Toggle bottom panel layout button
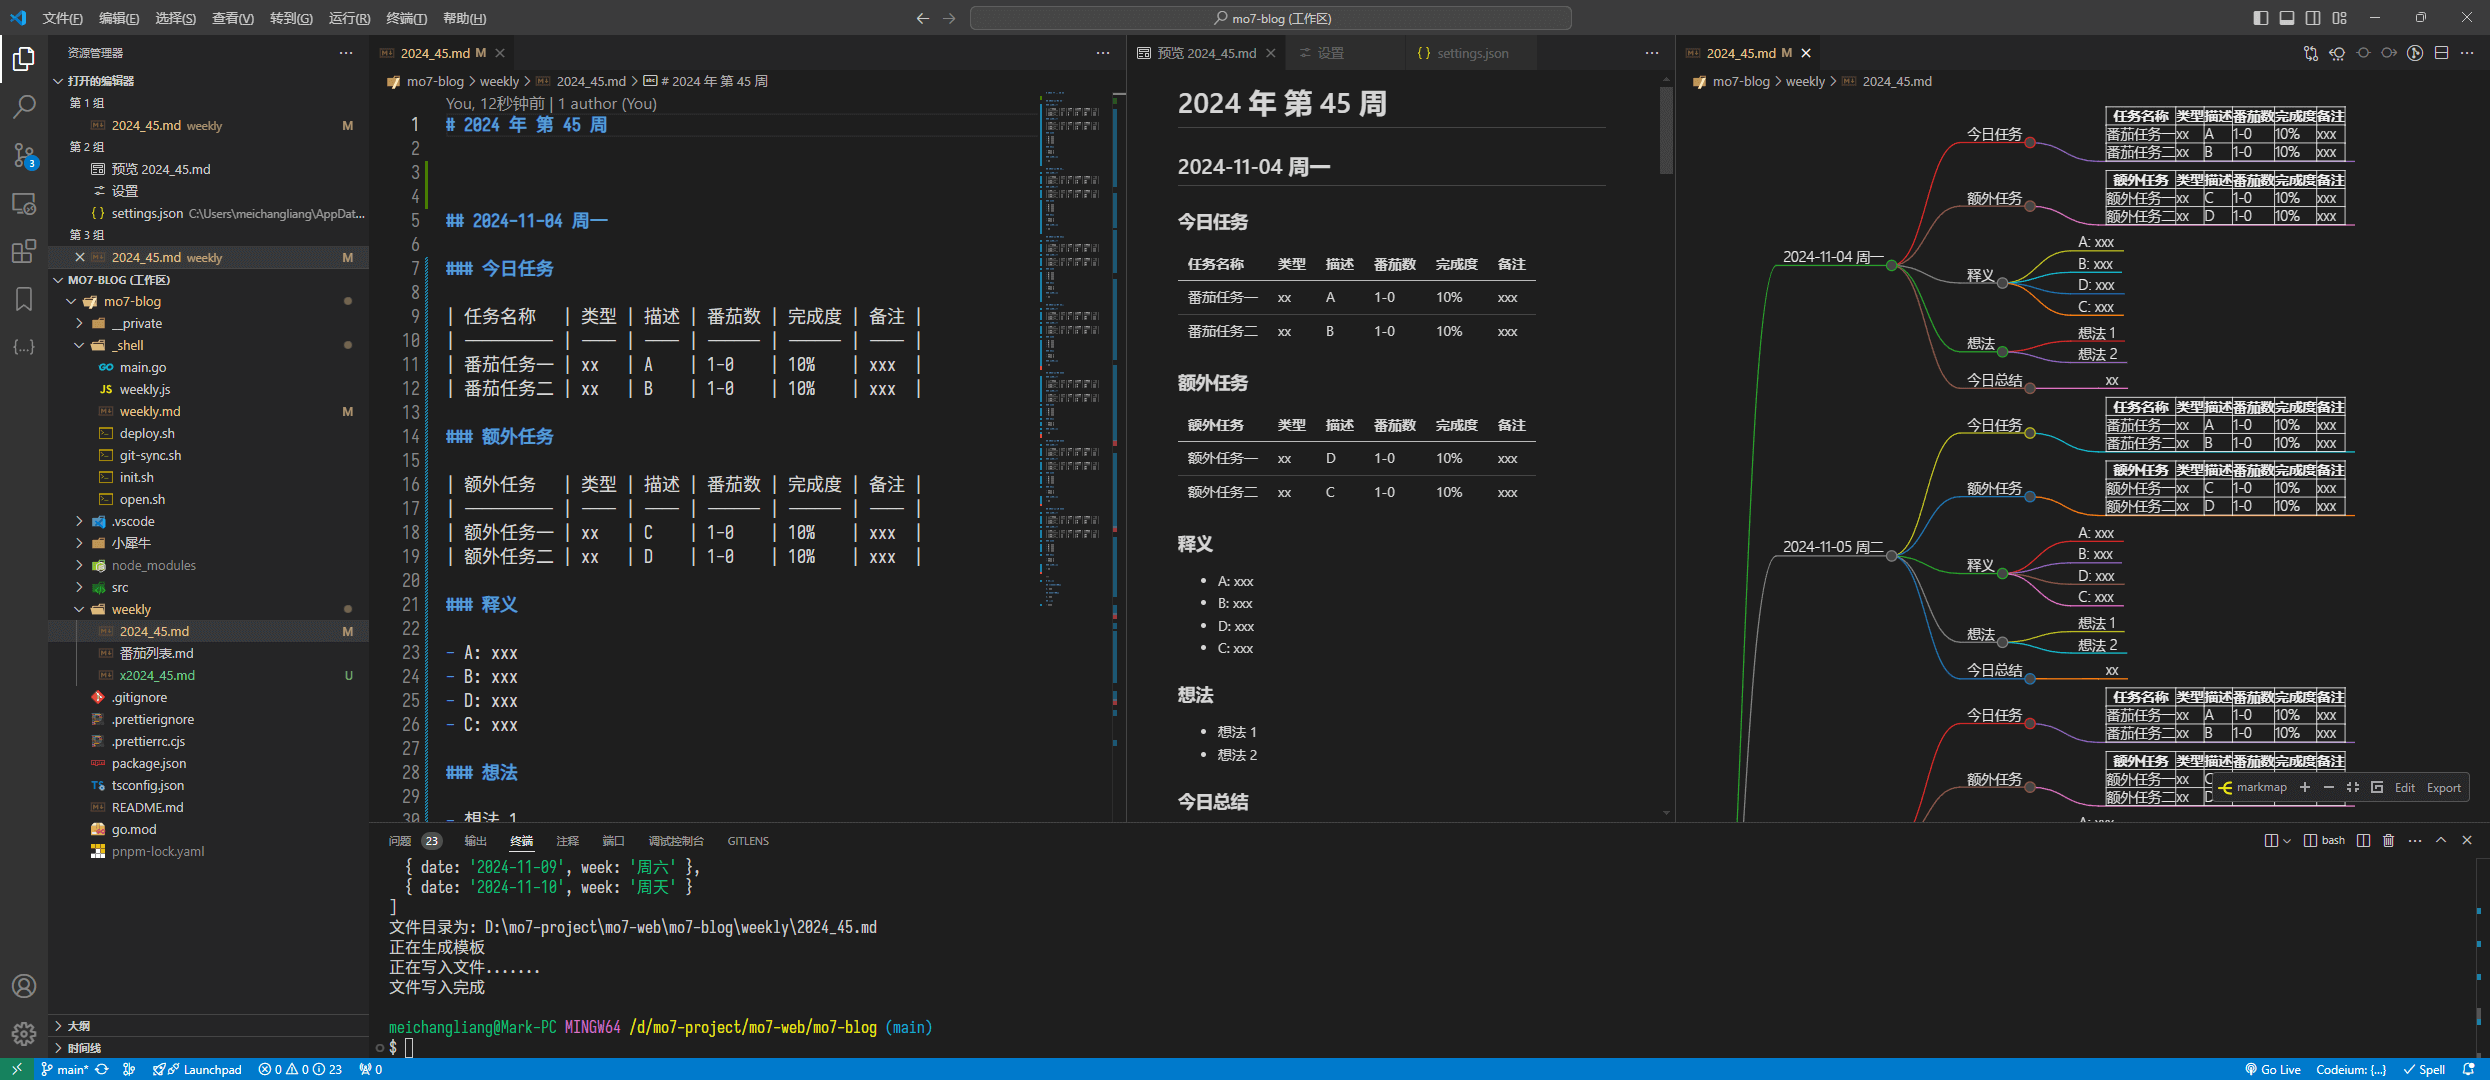 point(2287,18)
